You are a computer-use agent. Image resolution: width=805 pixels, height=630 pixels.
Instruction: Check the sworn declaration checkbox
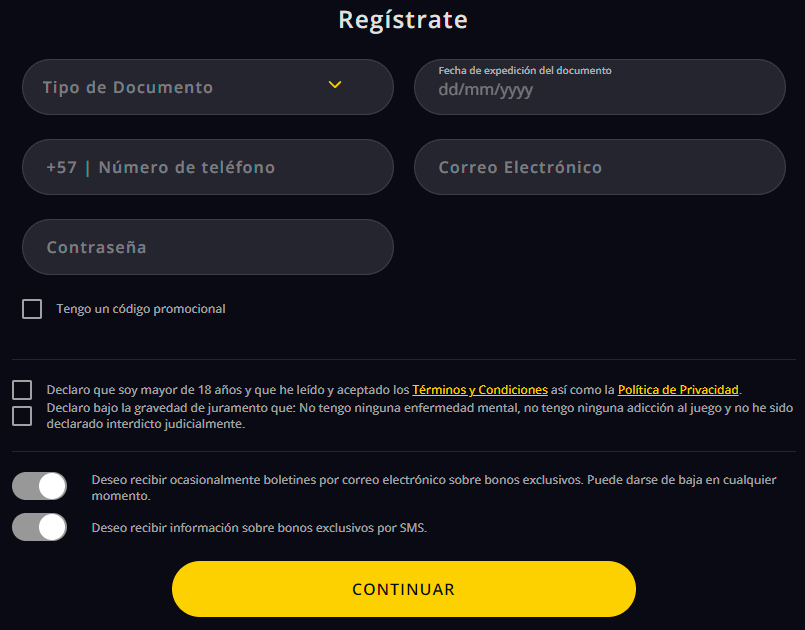click(22, 416)
